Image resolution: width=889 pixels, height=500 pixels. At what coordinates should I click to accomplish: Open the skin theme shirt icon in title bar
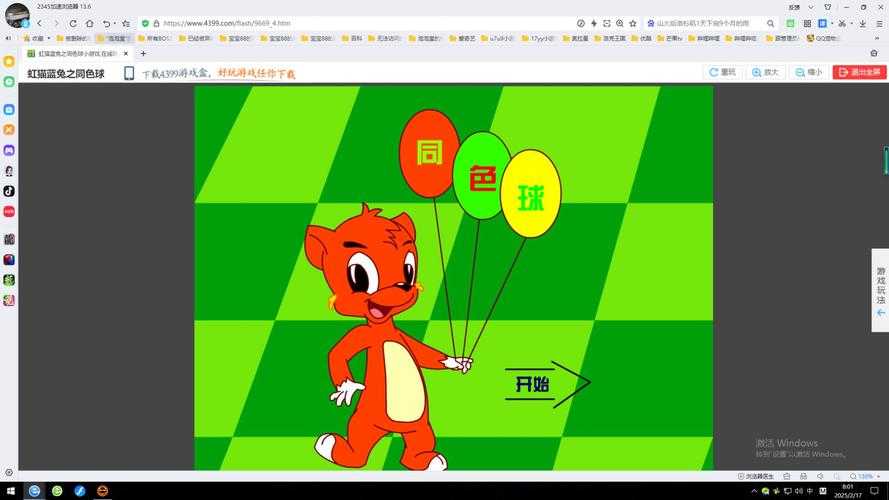827,7
